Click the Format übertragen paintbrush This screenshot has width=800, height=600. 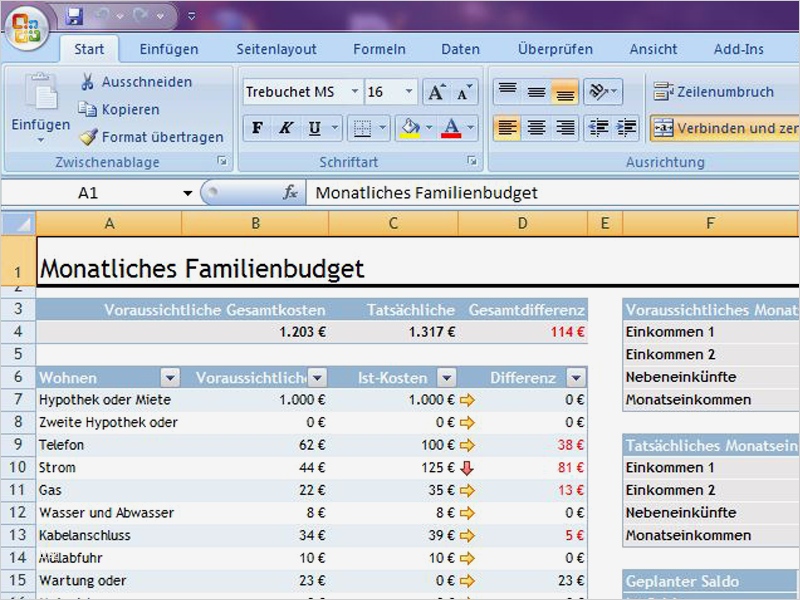[87, 137]
